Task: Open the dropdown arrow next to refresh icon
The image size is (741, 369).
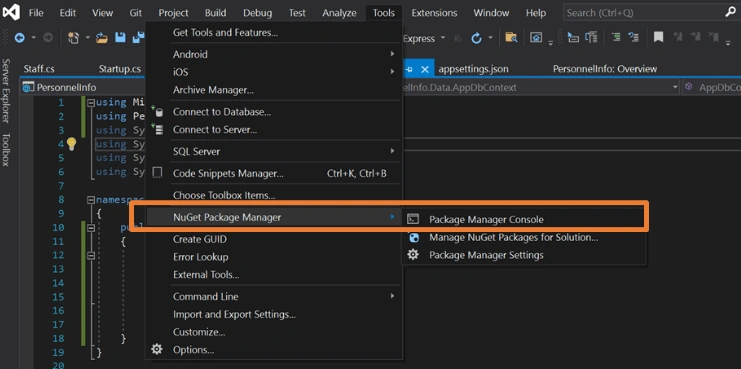Action: 491,38
